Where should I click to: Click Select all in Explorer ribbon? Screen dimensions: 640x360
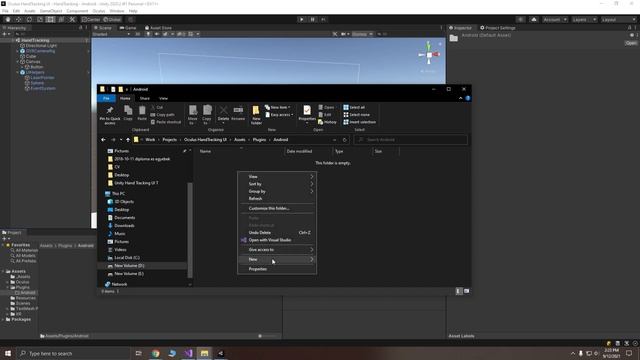(354, 107)
